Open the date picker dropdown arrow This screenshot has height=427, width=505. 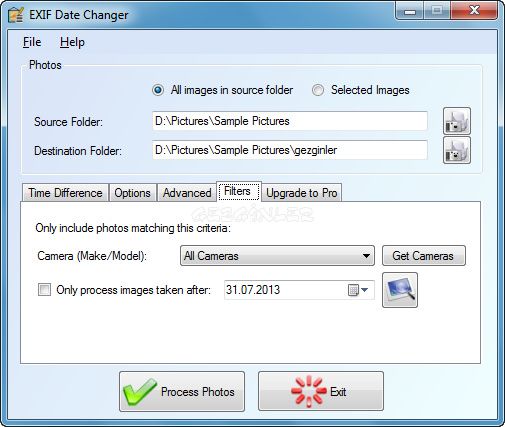tap(364, 290)
